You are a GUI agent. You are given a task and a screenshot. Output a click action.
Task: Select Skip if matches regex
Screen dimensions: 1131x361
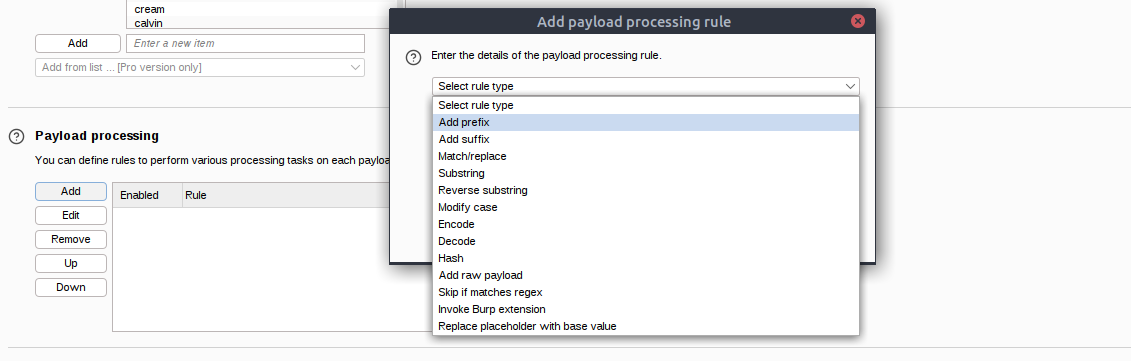click(646, 292)
